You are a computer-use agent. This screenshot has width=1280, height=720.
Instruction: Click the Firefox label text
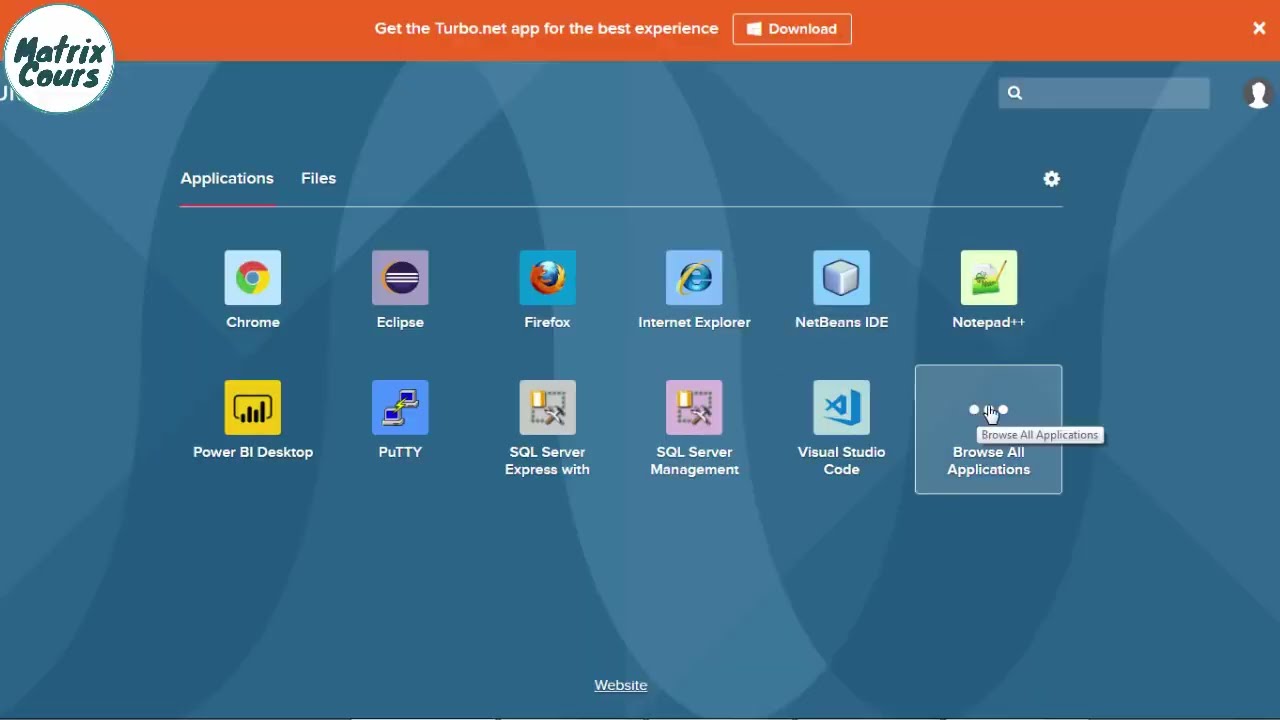pos(547,322)
